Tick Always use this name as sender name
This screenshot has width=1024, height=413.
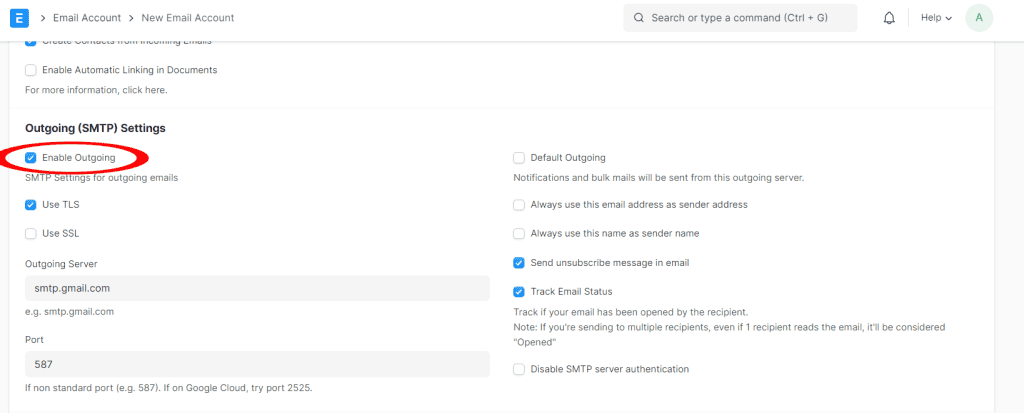[519, 234]
